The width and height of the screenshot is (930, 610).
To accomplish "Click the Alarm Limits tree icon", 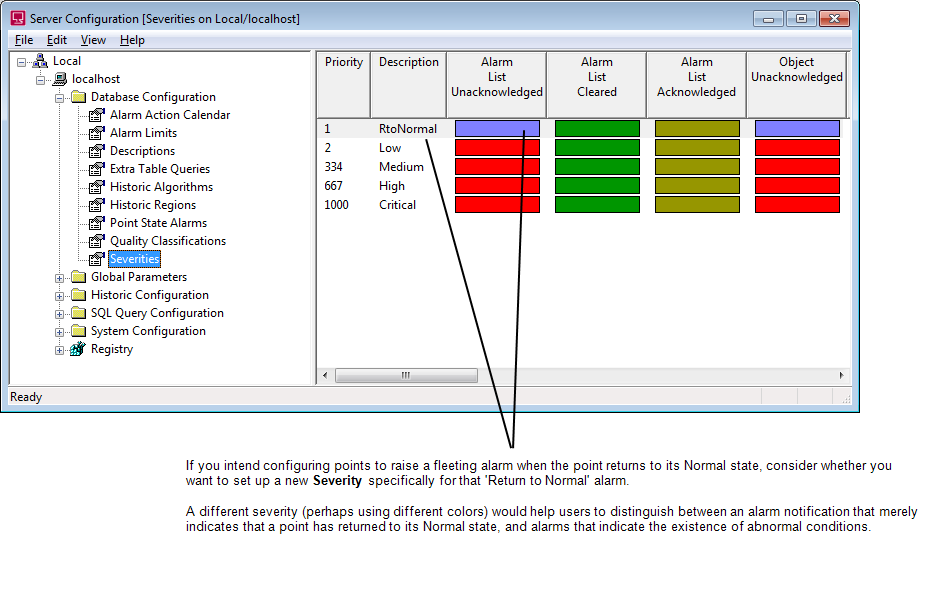I will (x=97, y=133).
